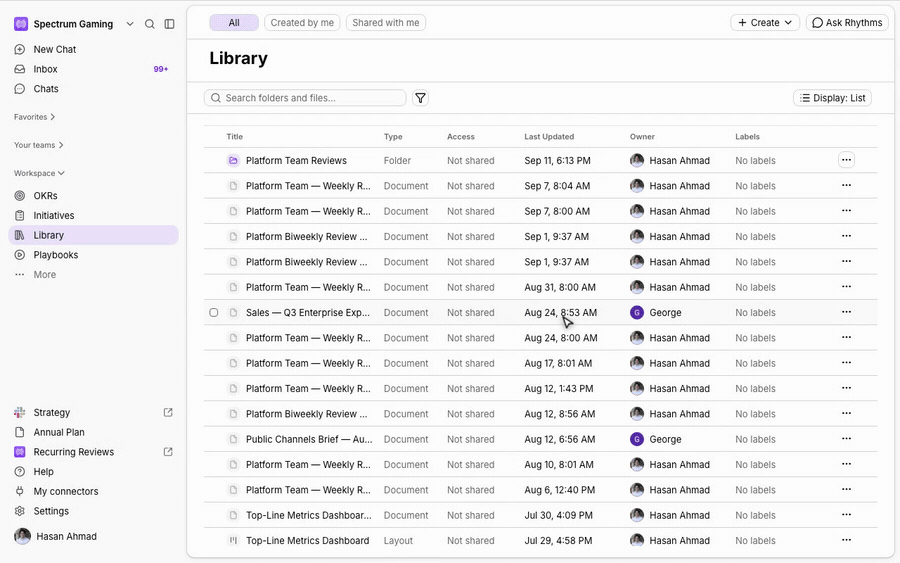
Task: Open the Top-Line Metrics Dashboard layout
Action: point(307,541)
